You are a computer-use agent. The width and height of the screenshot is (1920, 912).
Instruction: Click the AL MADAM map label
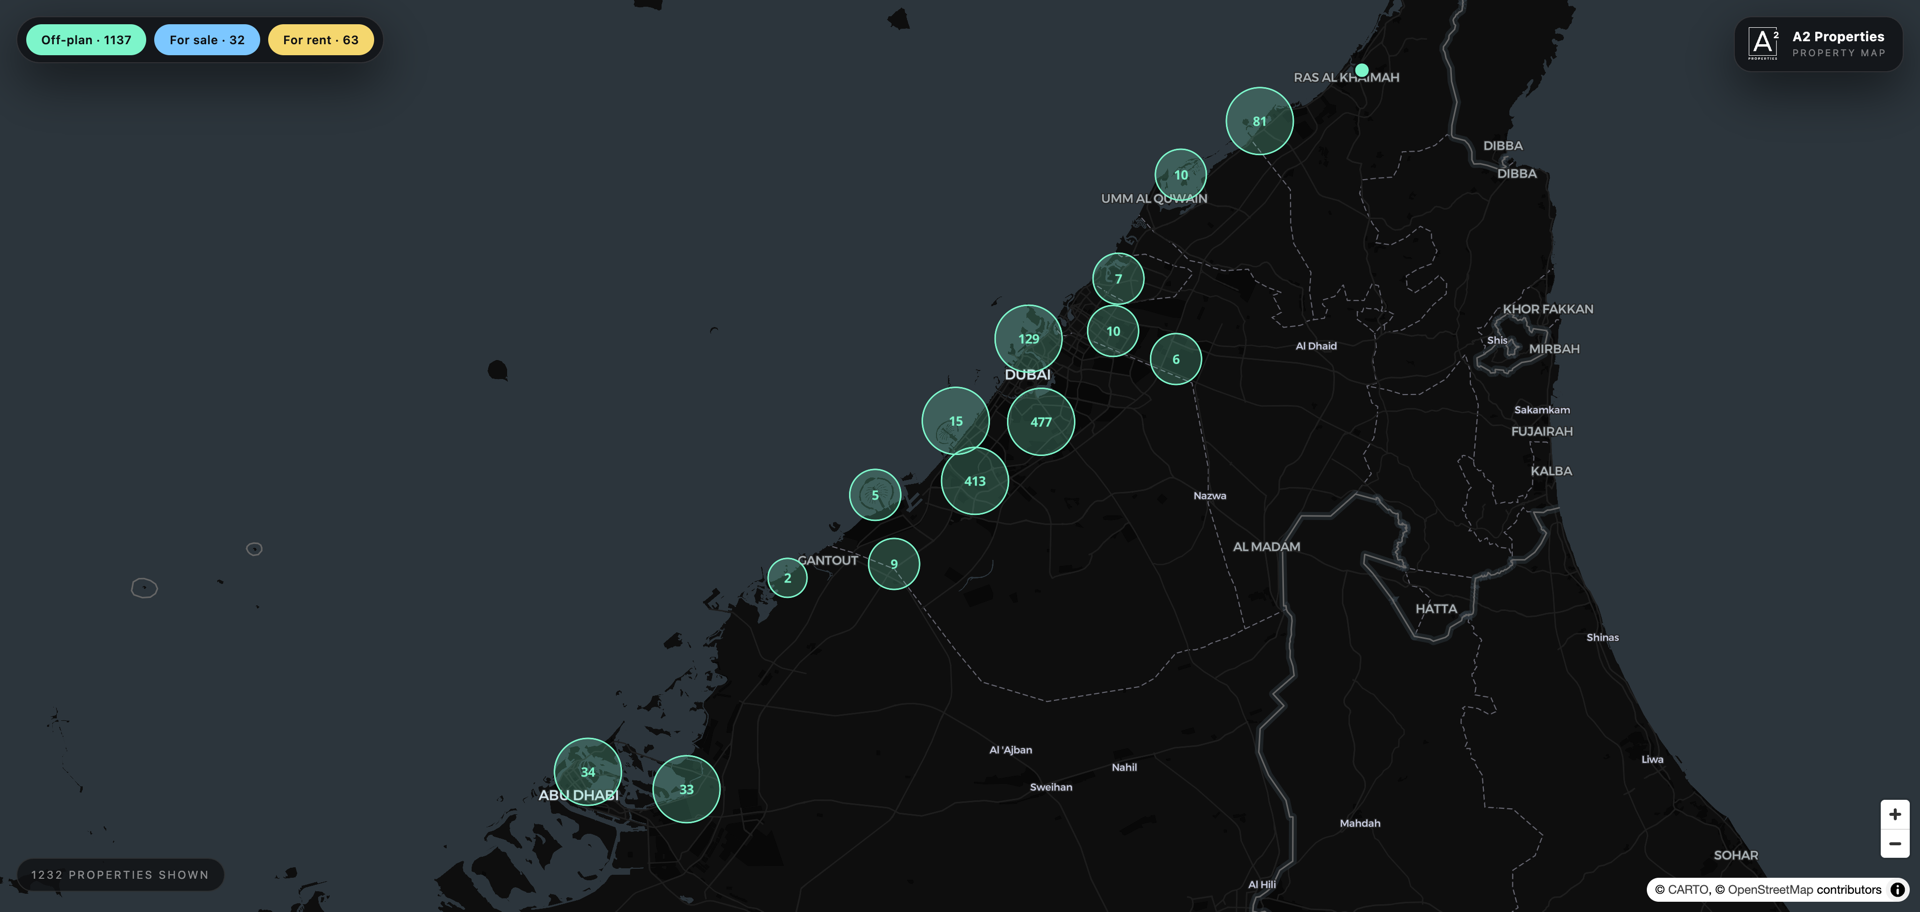[1267, 547]
